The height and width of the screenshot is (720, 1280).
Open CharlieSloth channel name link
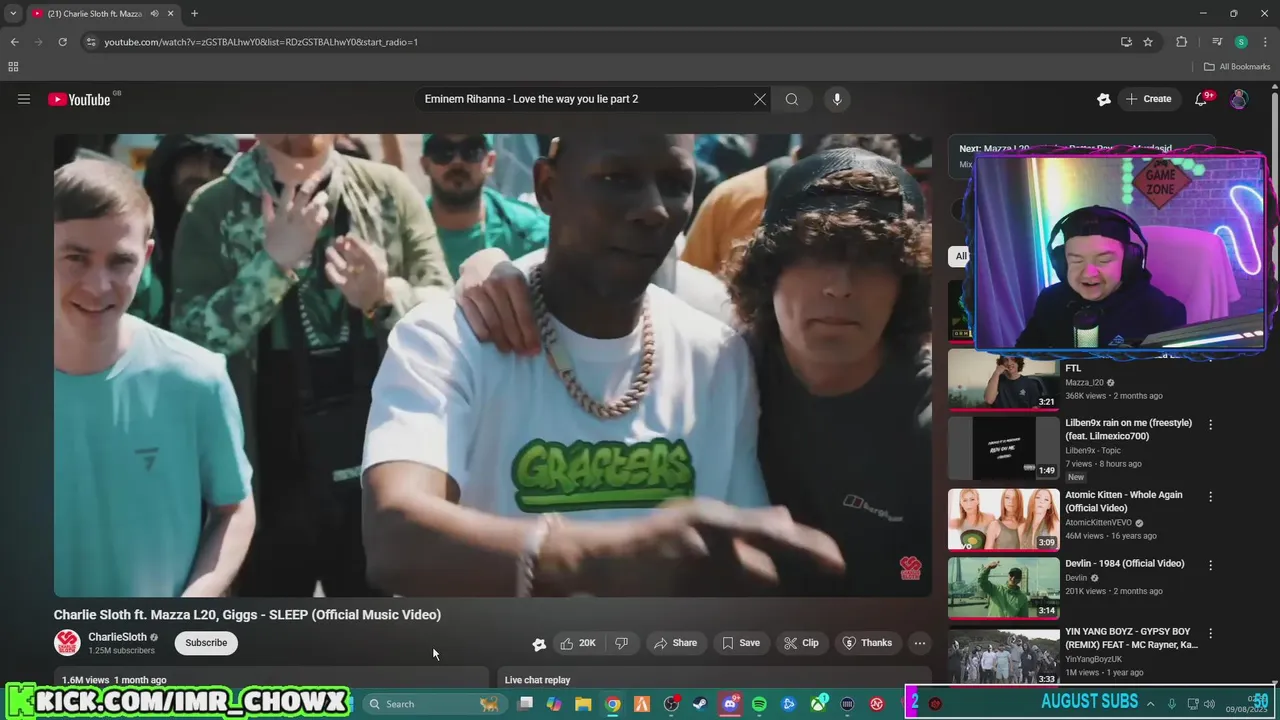117,637
